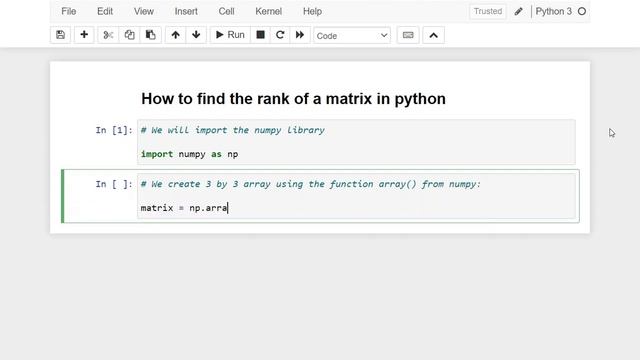Insert a new cell below with plus icon
The width and height of the screenshot is (640, 360).
click(84, 35)
